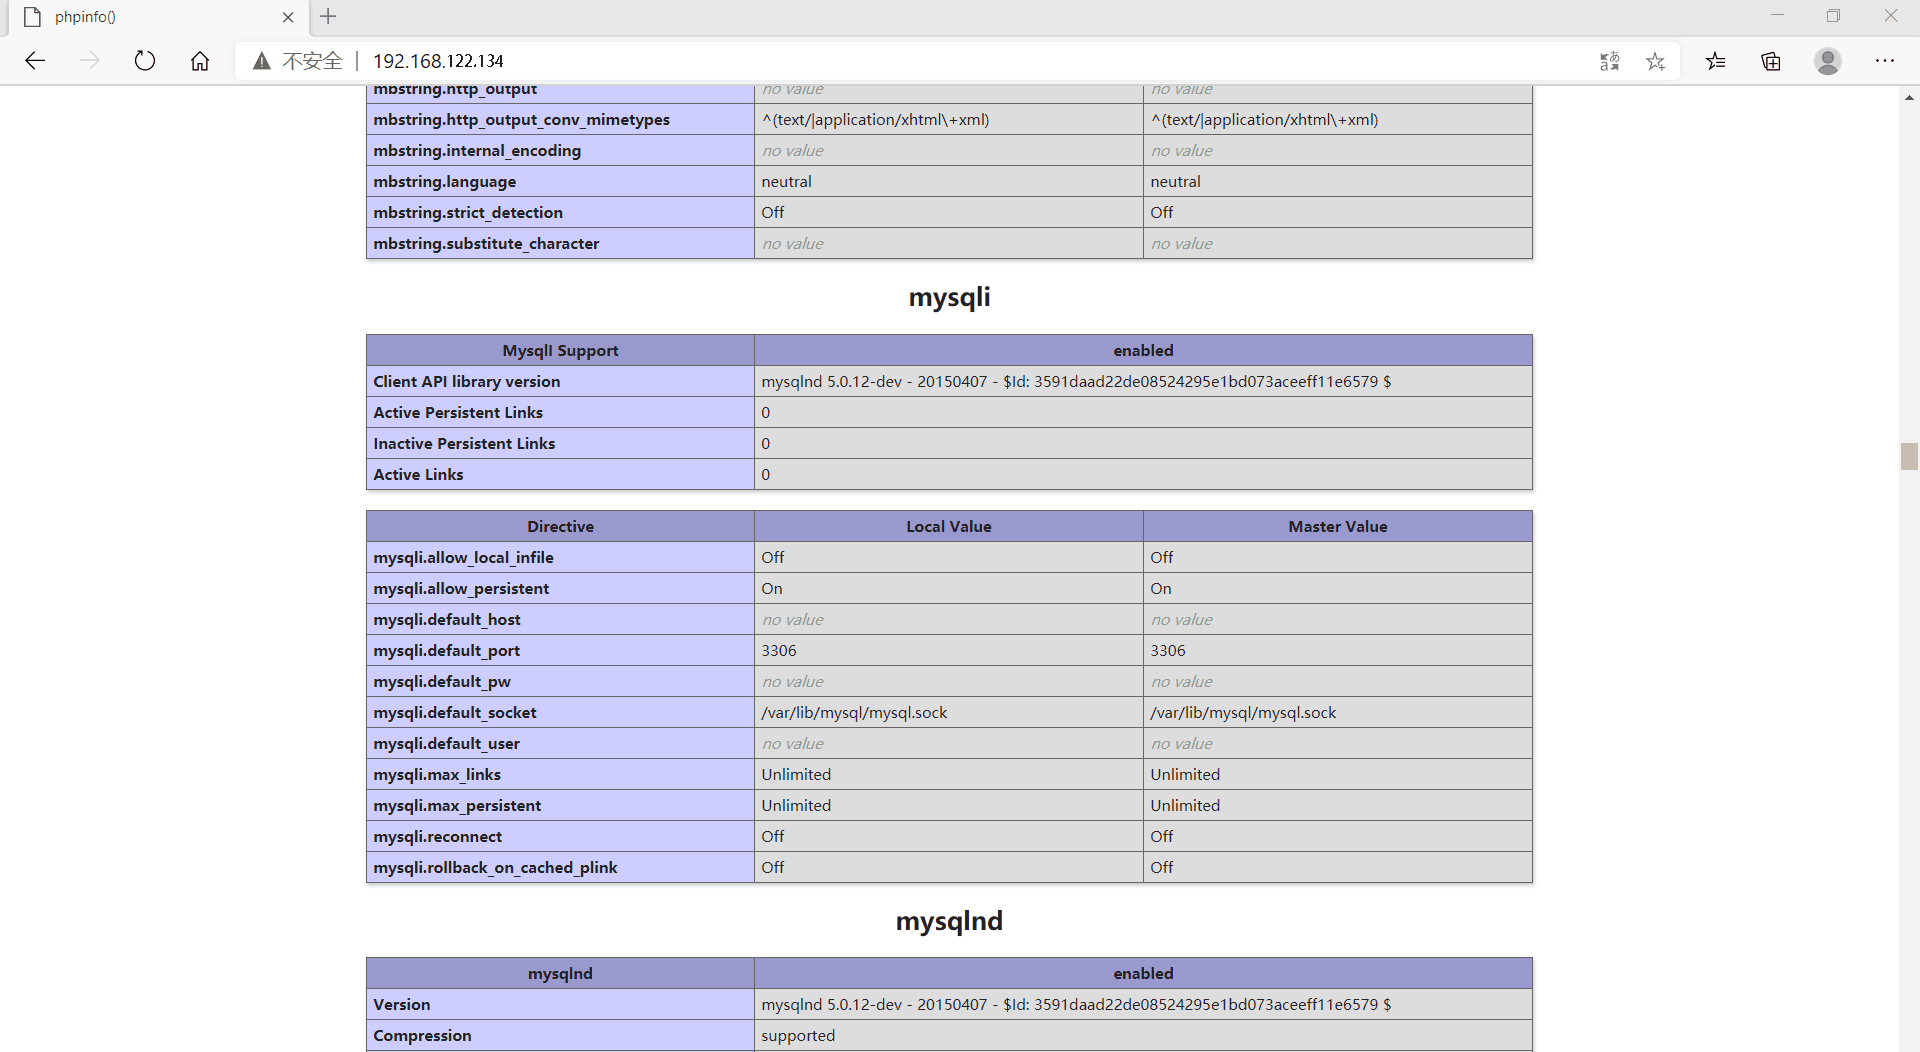Select the mysqli.rollback_on_cached_plink directive
This screenshot has height=1052, width=1920.
point(495,867)
